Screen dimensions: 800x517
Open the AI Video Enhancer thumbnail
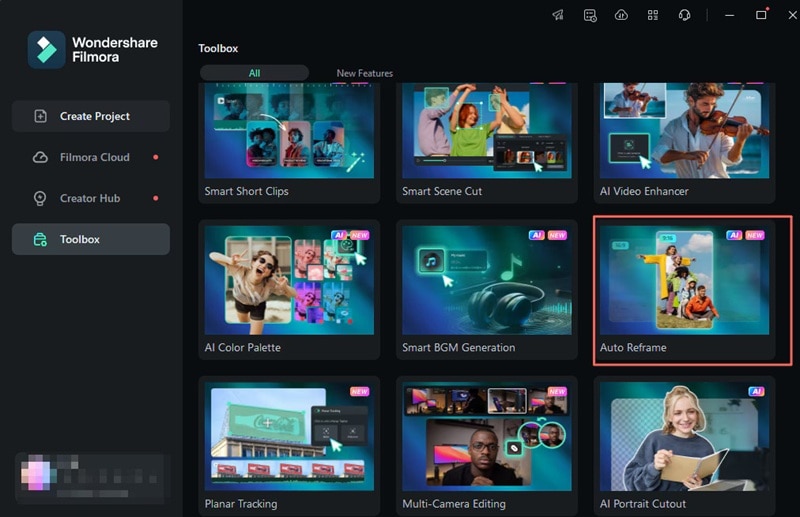[x=684, y=131]
